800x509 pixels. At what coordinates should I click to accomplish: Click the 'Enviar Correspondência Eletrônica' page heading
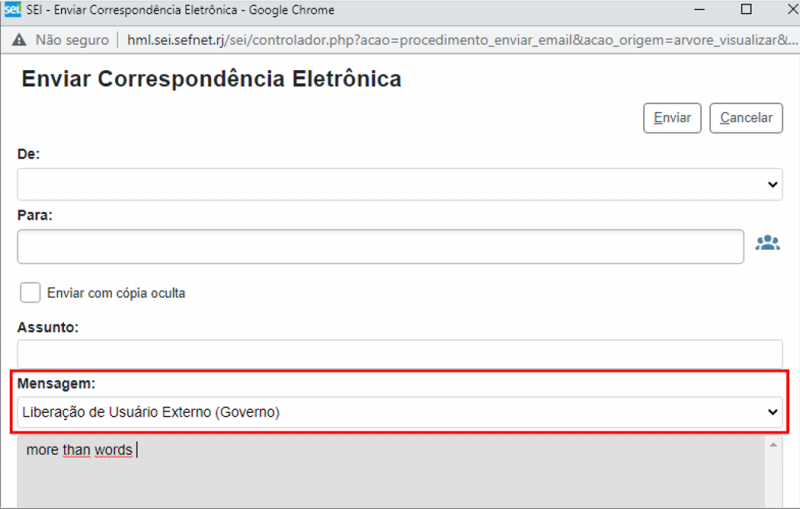211,79
